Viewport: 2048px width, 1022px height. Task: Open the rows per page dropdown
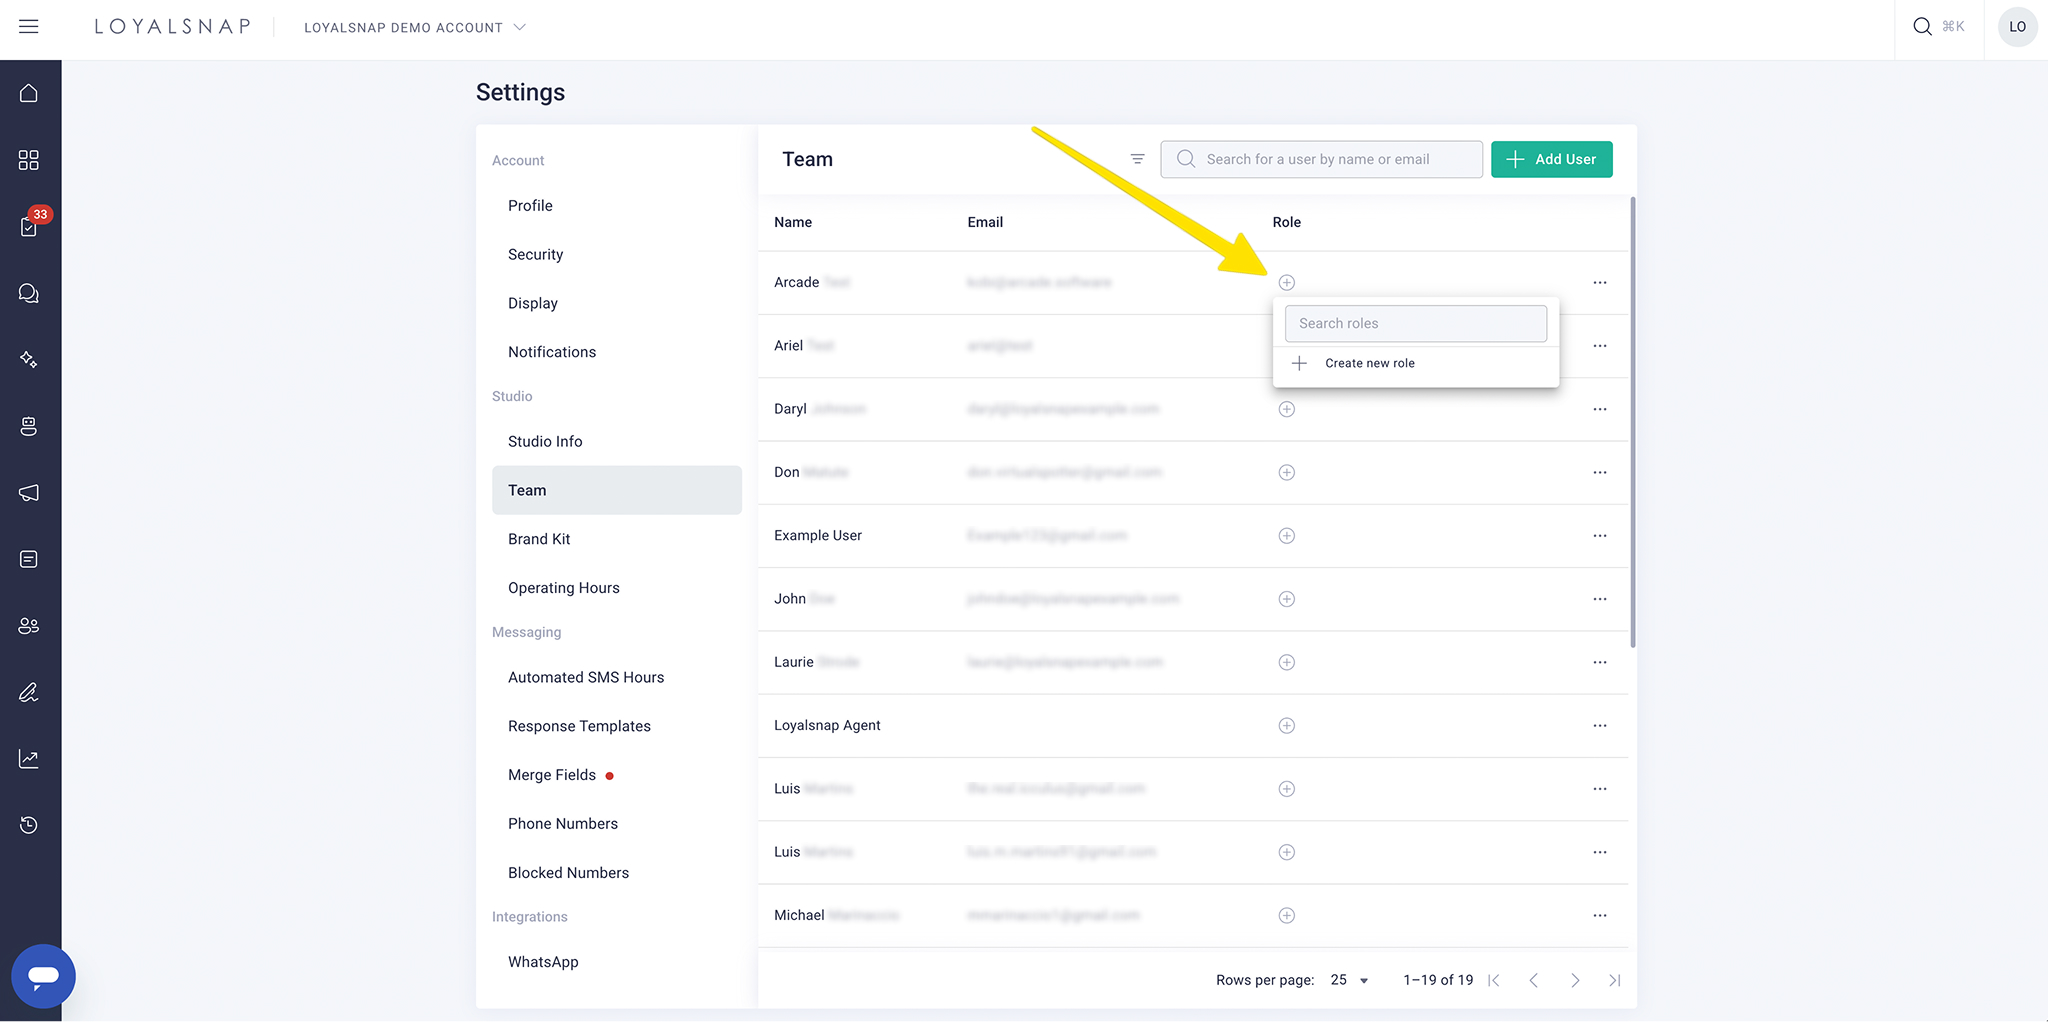click(x=1349, y=980)
